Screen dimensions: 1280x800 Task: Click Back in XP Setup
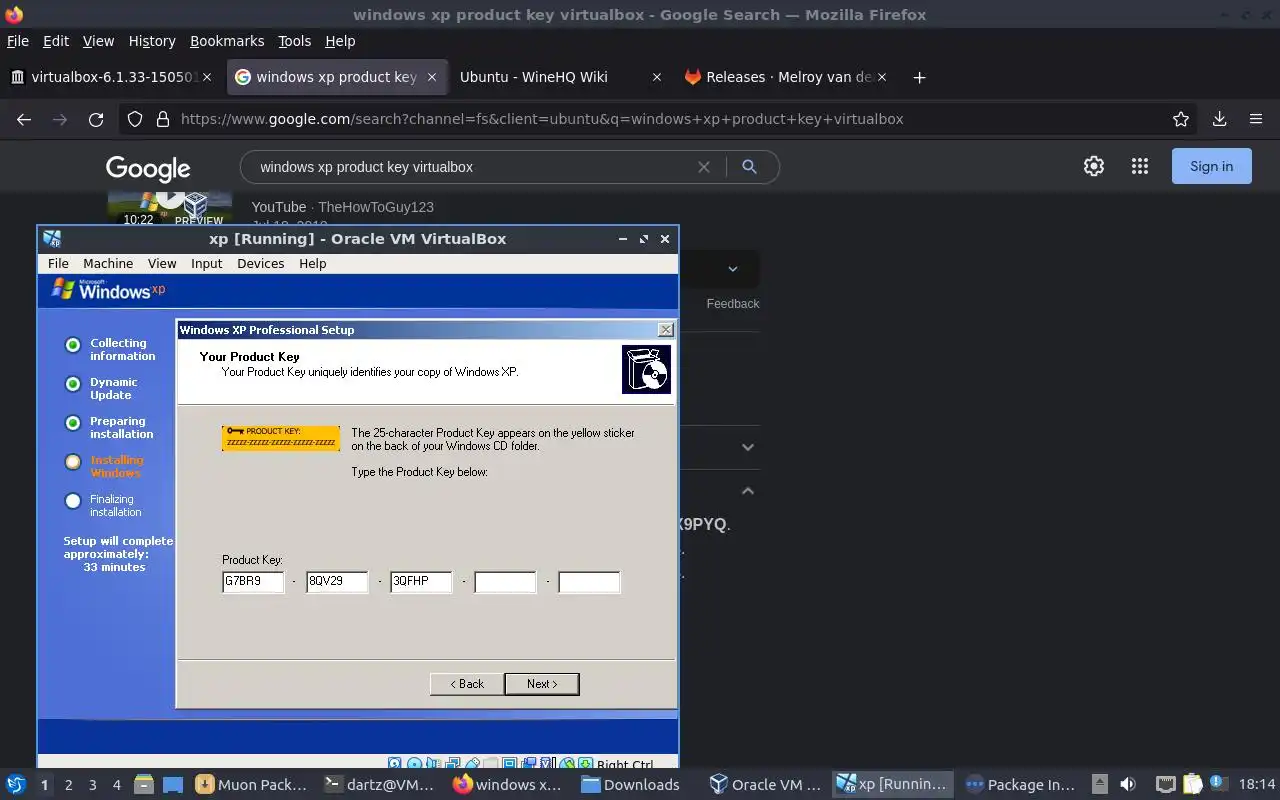click(x=466, y=684)
